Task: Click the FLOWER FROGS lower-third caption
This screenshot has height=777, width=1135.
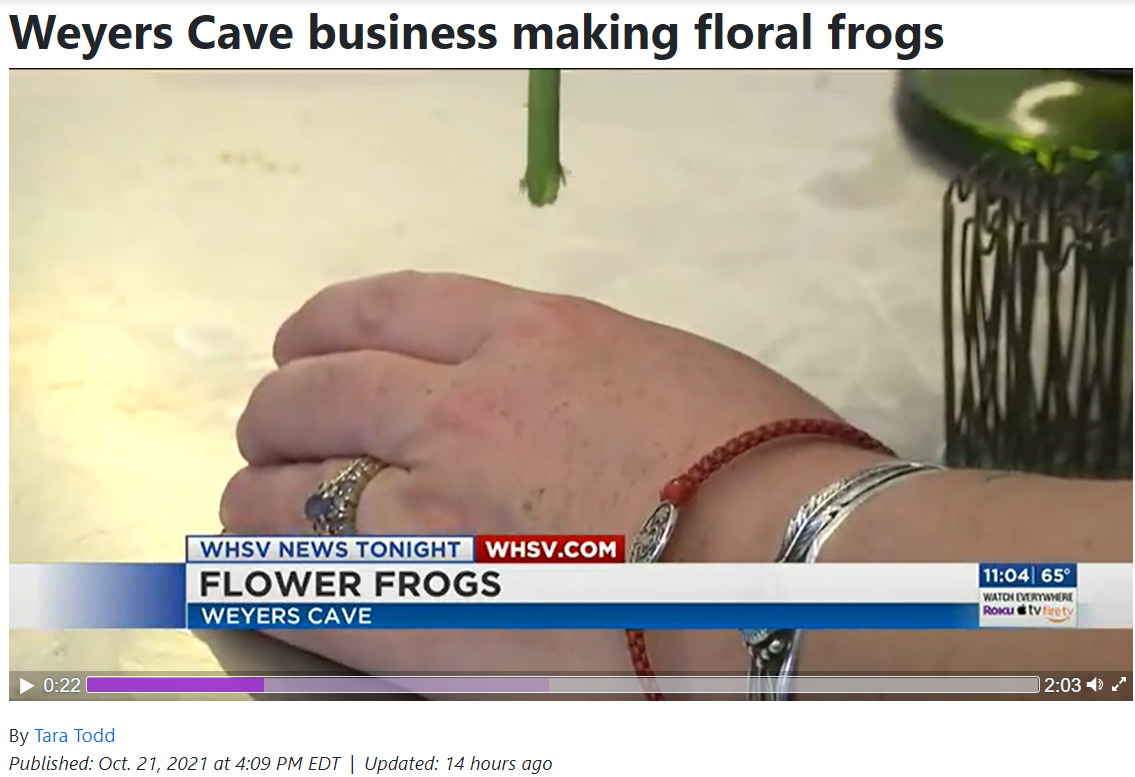Action: [x=350, y=584]
